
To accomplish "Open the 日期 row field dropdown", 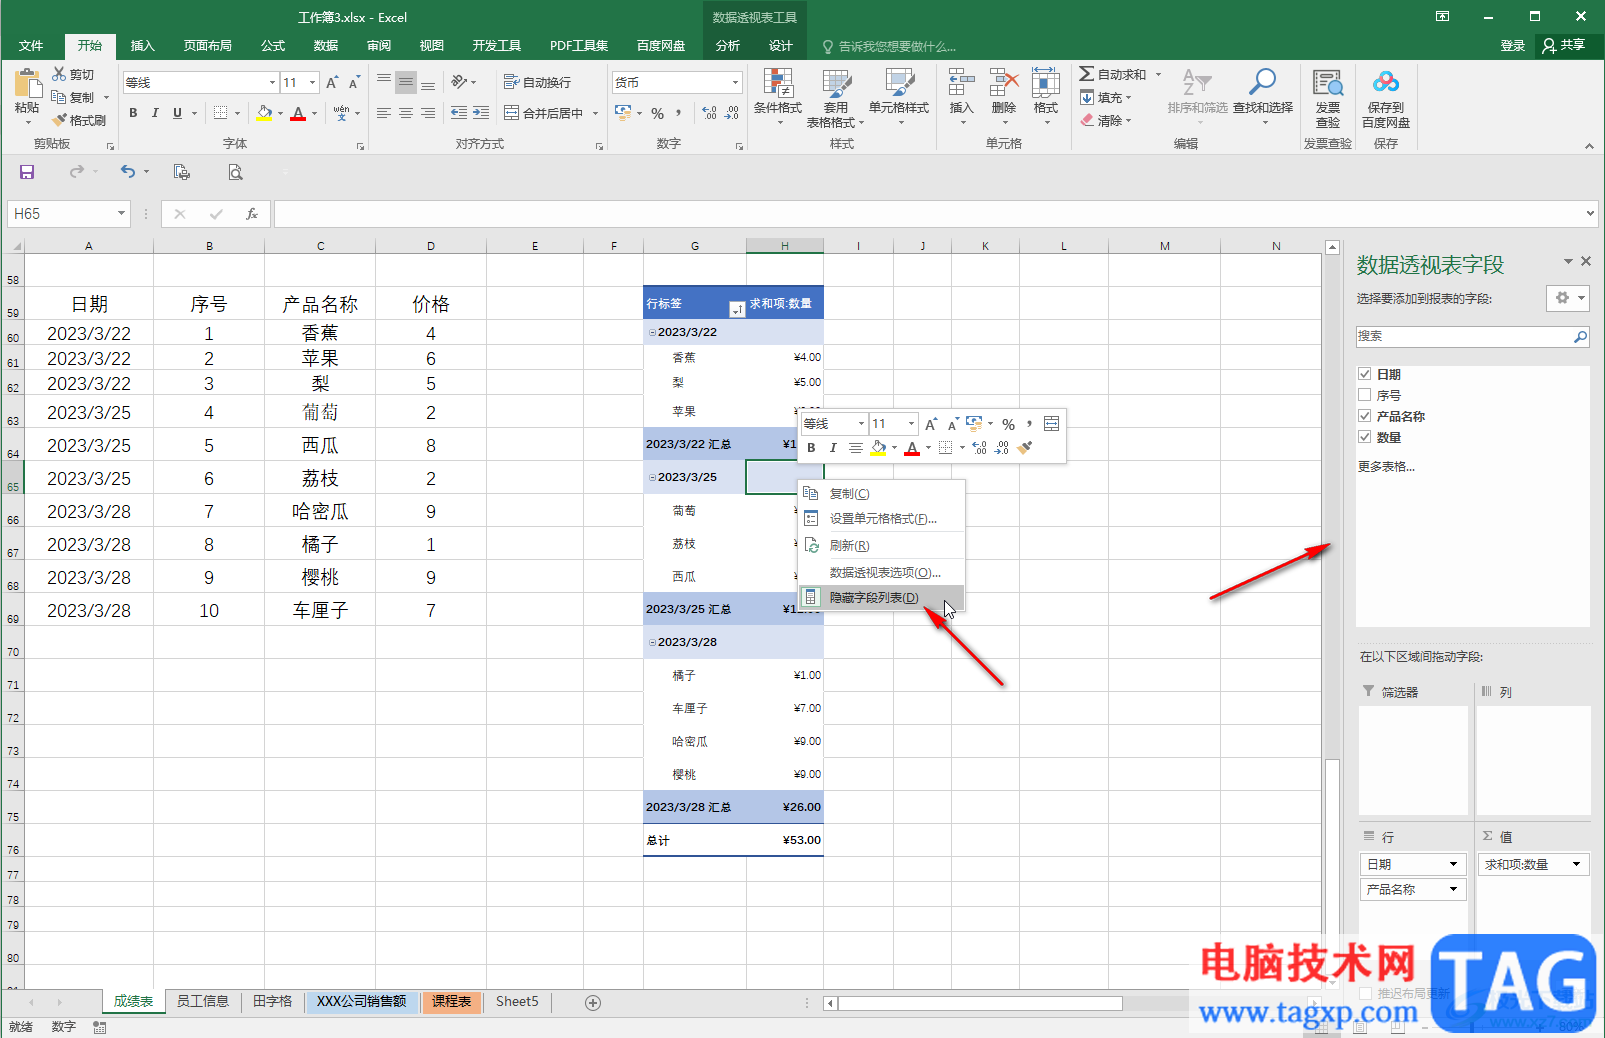I will pos(1453,864).
